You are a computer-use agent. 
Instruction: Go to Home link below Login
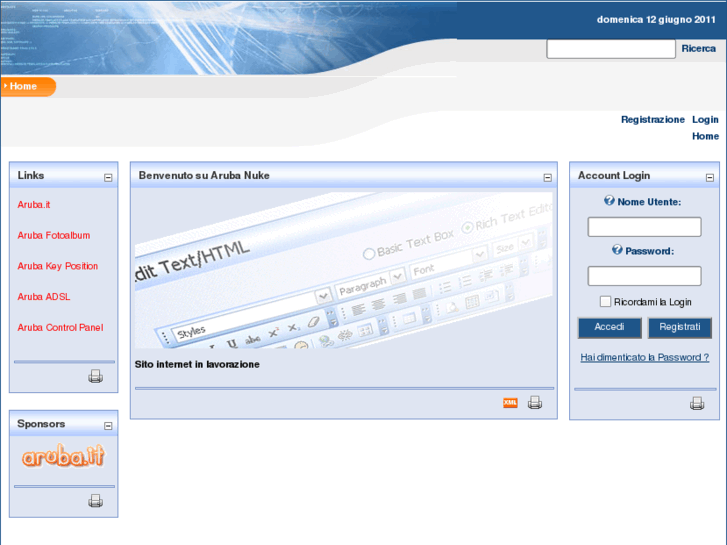point(705,136)
